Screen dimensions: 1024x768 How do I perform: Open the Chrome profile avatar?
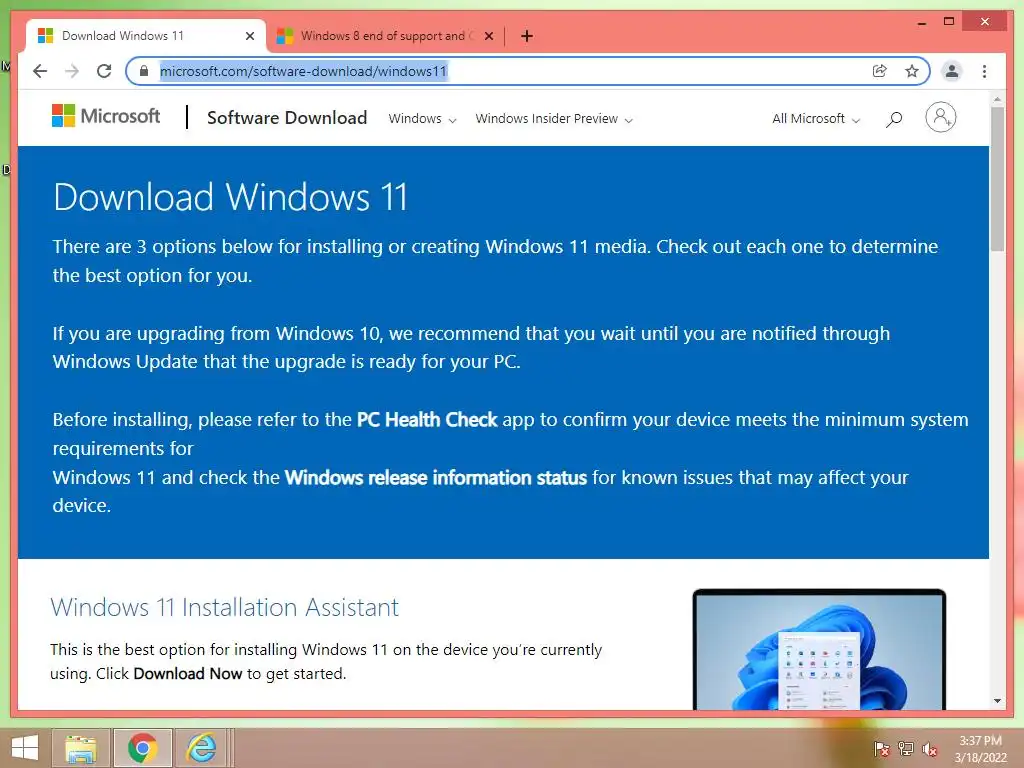coord(952,71)
